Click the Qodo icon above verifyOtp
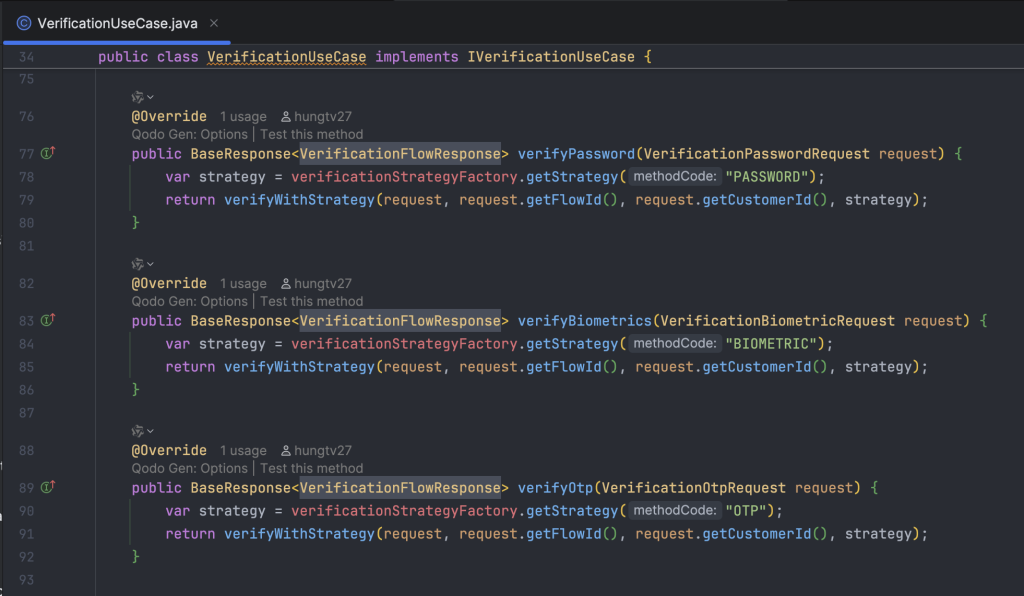This screenshot has width=1024, height=596. click(x=137, y=431)
